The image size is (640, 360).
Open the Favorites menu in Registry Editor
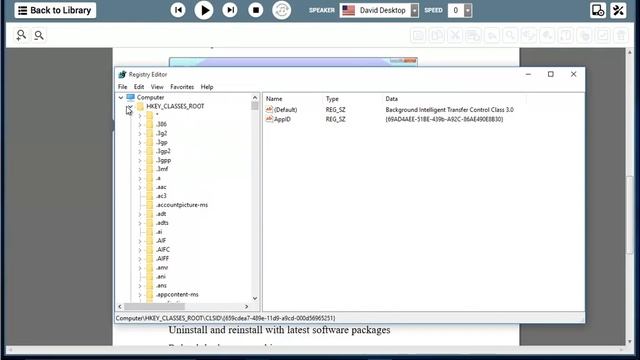point(182,87)
